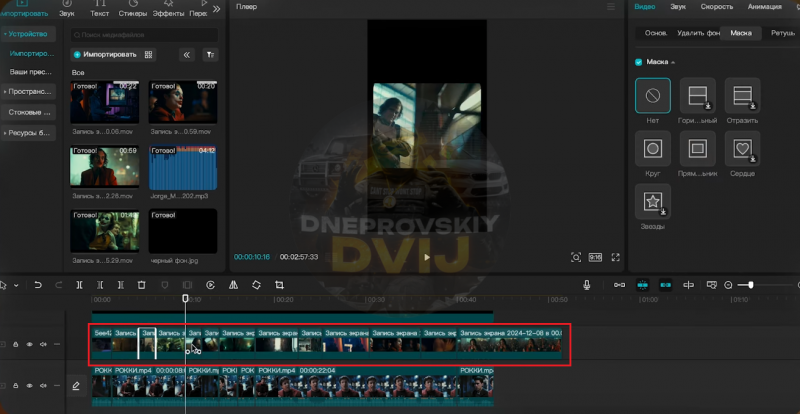Click the QR code icon beside Импортировать

tap(148, 55)
